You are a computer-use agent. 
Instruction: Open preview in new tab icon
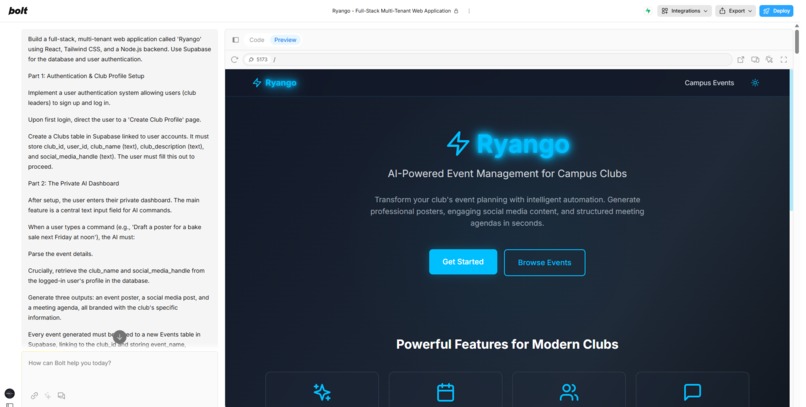(741, 60)
